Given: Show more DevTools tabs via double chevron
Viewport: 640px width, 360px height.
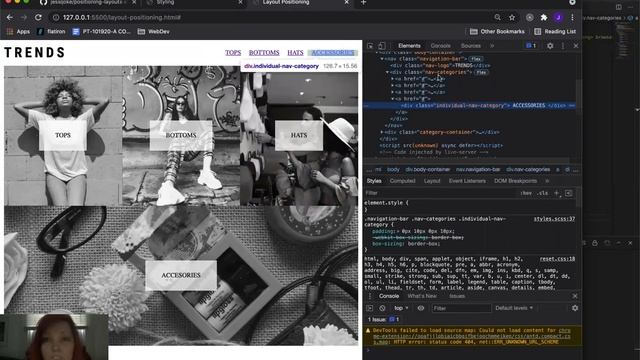Looking at the screenshot, I should pyautogui.click(x=492, y=46).
